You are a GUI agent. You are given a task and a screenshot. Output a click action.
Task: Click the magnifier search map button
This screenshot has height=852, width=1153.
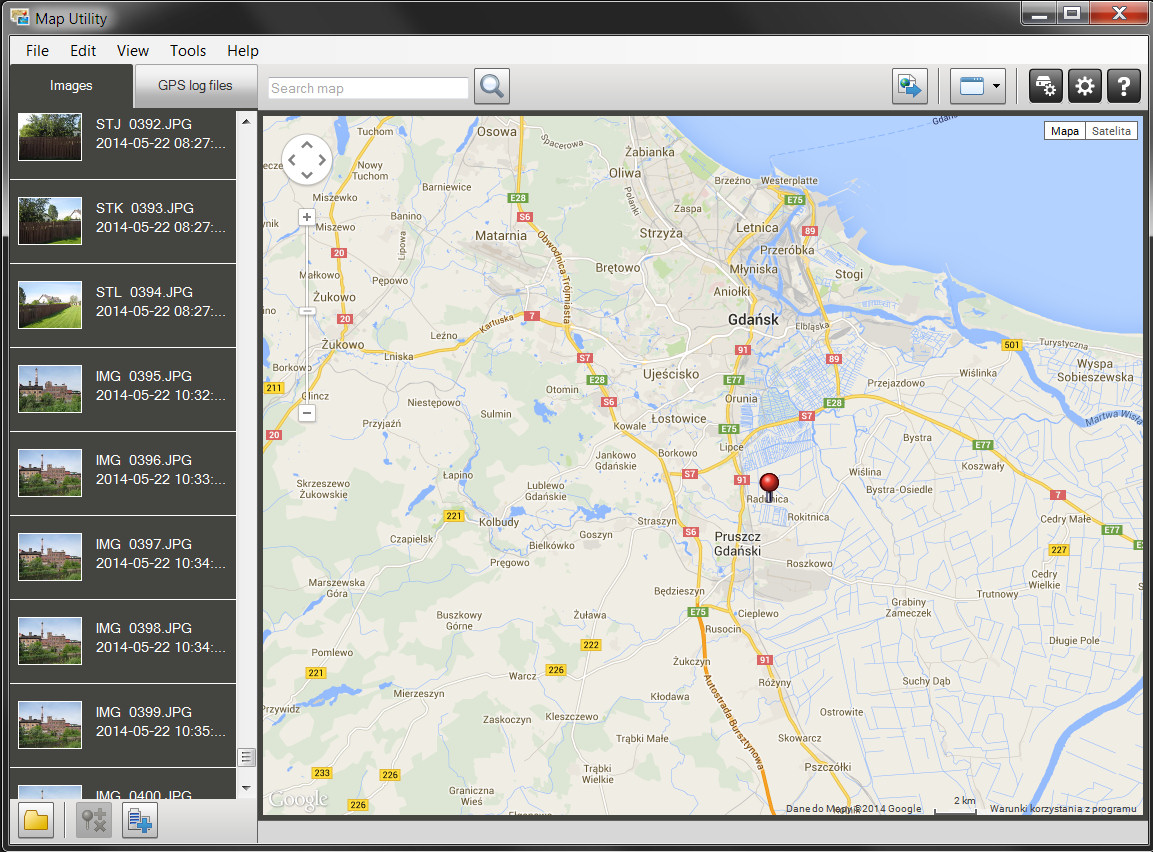pos(492,87)
